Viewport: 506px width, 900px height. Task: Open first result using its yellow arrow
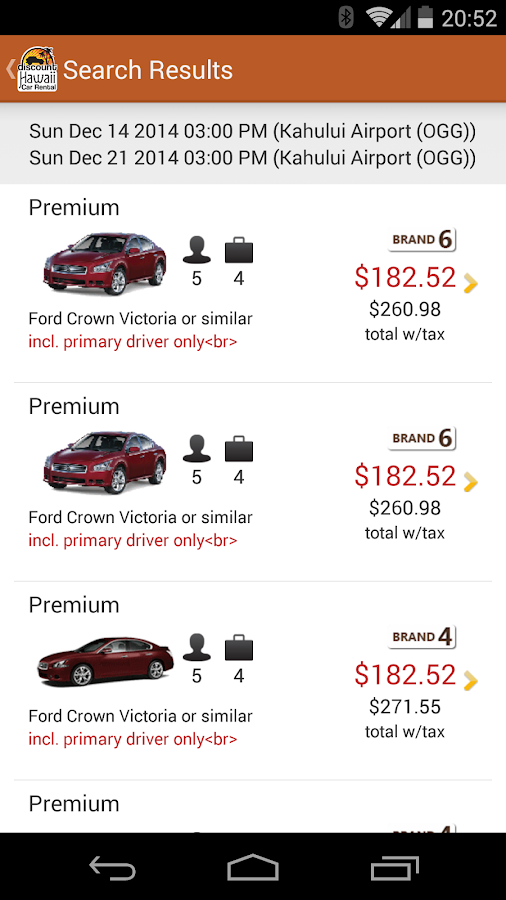tap(470, 284)
